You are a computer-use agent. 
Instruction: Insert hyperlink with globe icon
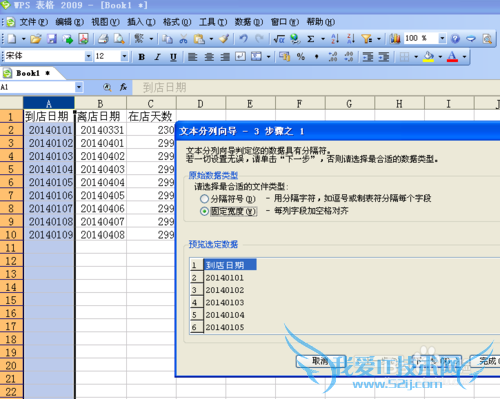click(x=295, y=39)
